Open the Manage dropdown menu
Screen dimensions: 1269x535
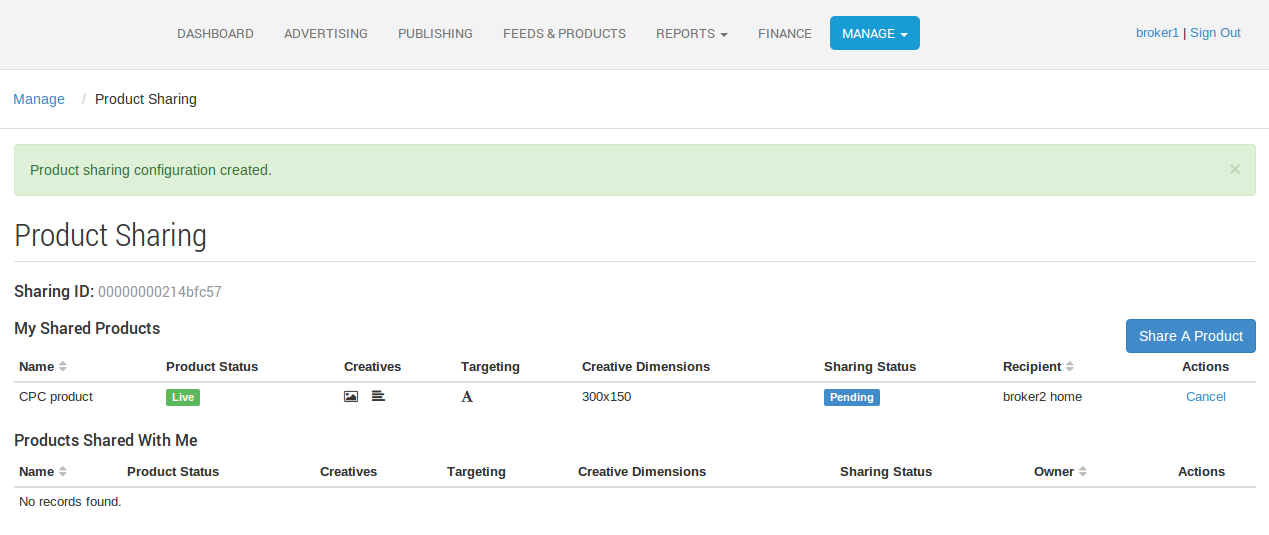coord(875,33)
